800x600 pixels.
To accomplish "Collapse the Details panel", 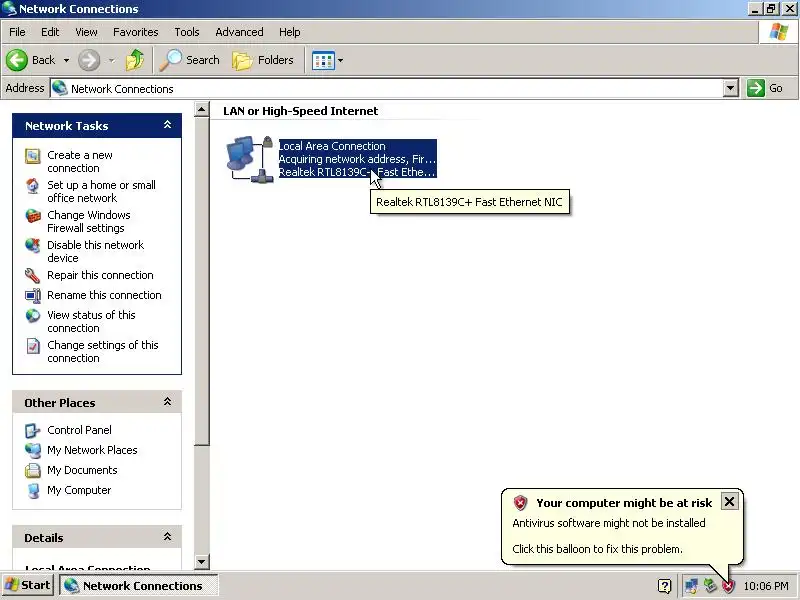I will click(167, 537).
